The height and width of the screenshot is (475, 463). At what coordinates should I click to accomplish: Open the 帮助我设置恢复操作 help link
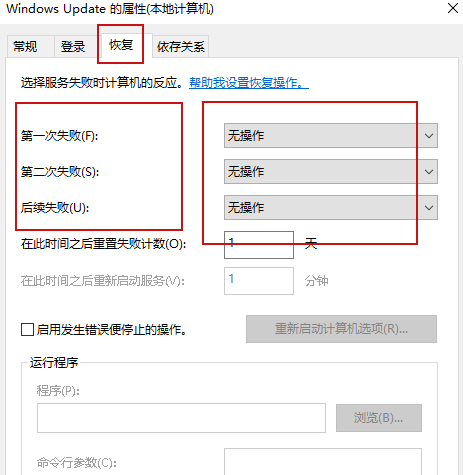coord(249,83)
